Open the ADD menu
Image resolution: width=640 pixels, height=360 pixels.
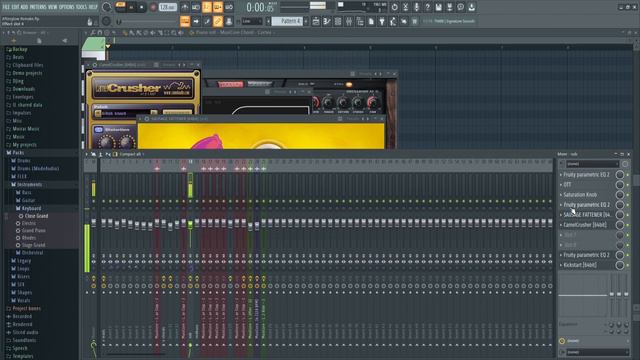click(x=24, y=7)
